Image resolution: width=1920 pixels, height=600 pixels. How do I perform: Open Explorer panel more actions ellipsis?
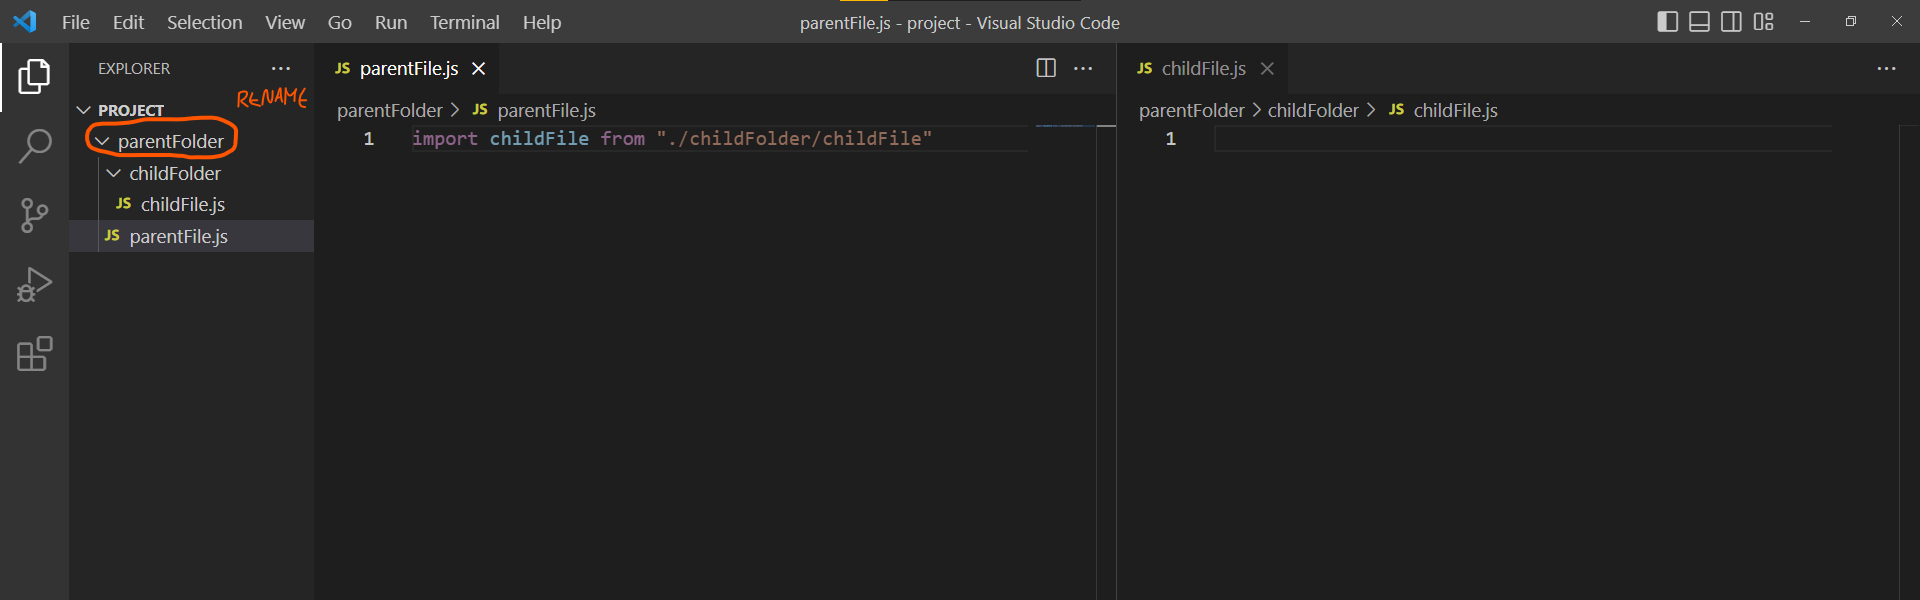coord(281,68)
